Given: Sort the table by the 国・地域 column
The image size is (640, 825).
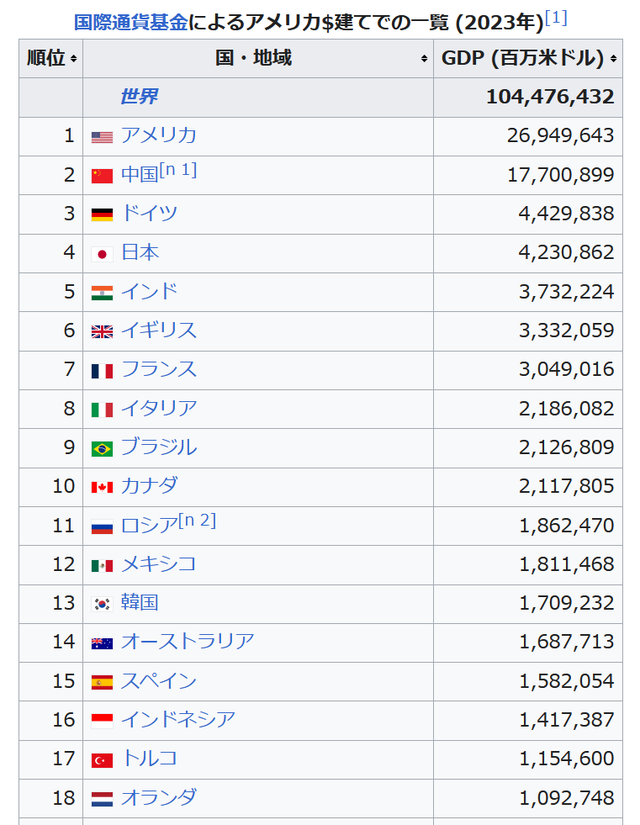Looking at the screenshot, I should coord(423,57).
